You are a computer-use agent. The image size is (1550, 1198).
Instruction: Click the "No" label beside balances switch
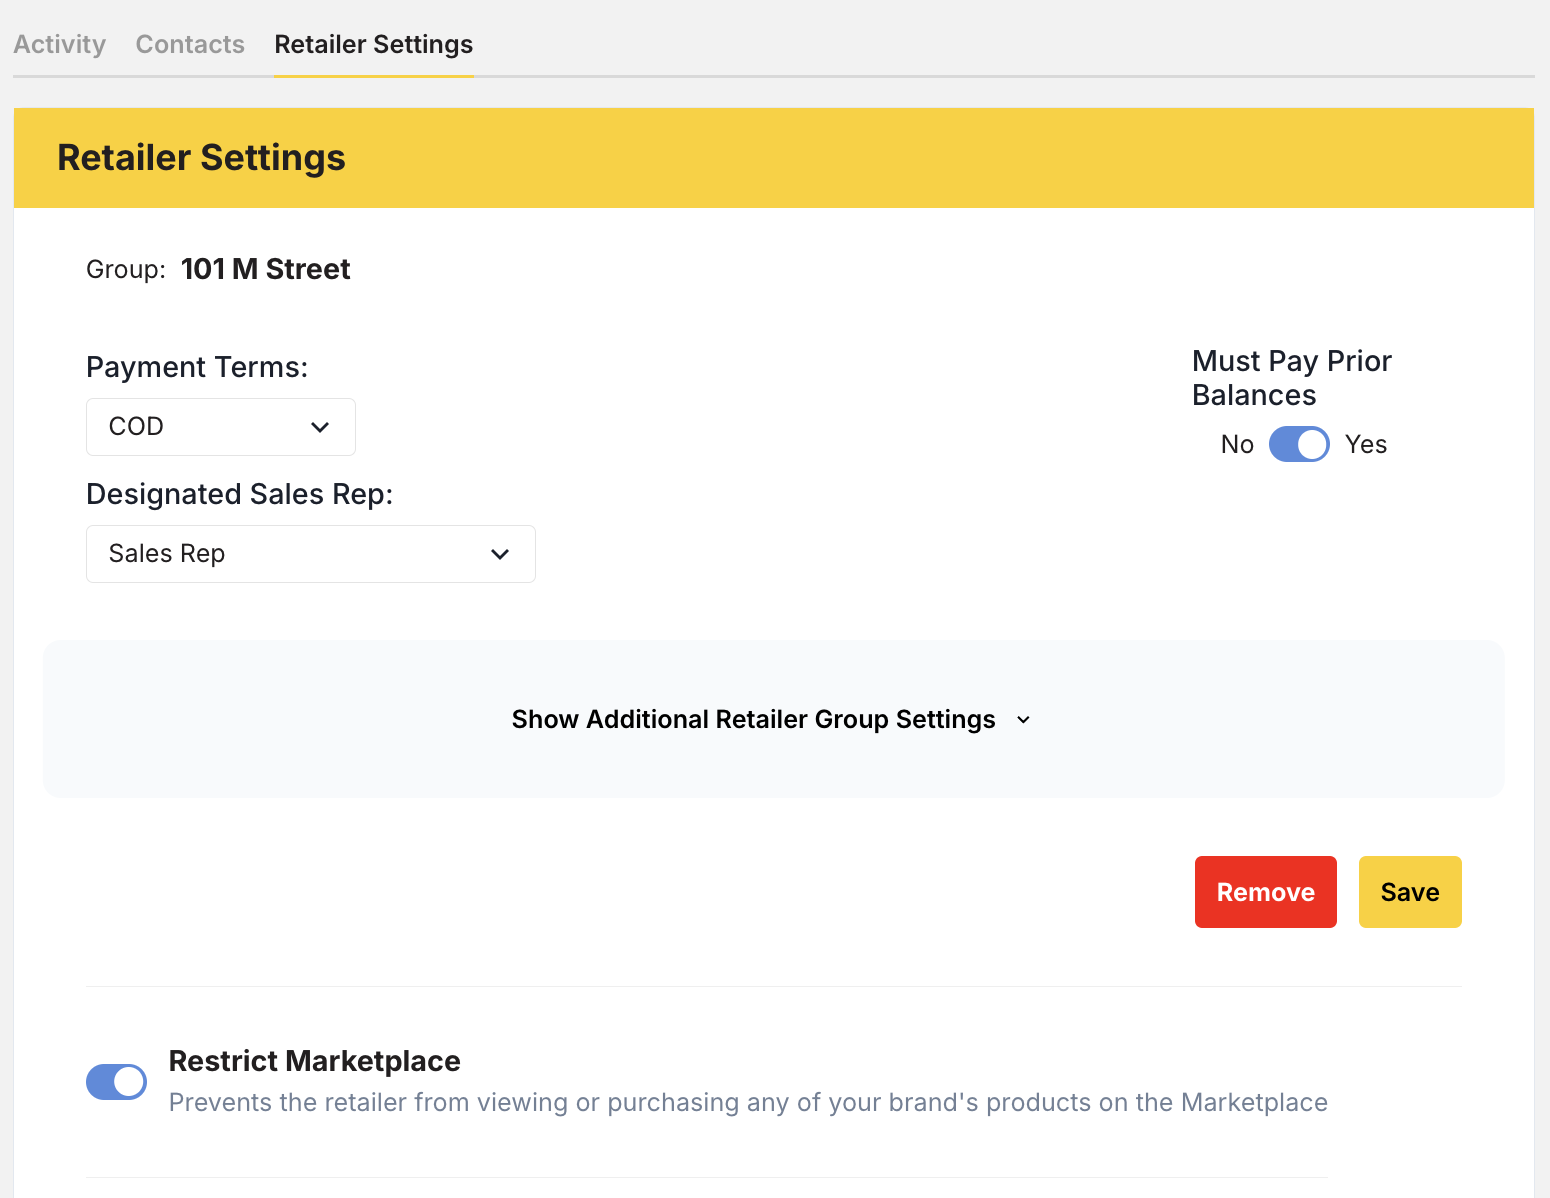[1237, 445]
